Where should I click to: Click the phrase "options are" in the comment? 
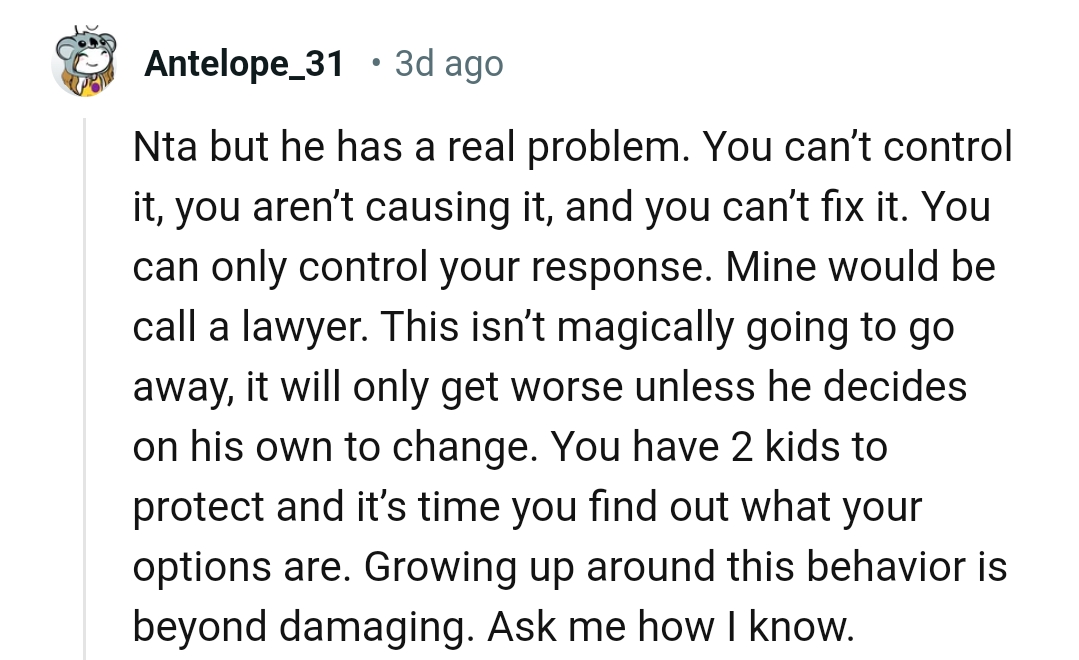240,569
